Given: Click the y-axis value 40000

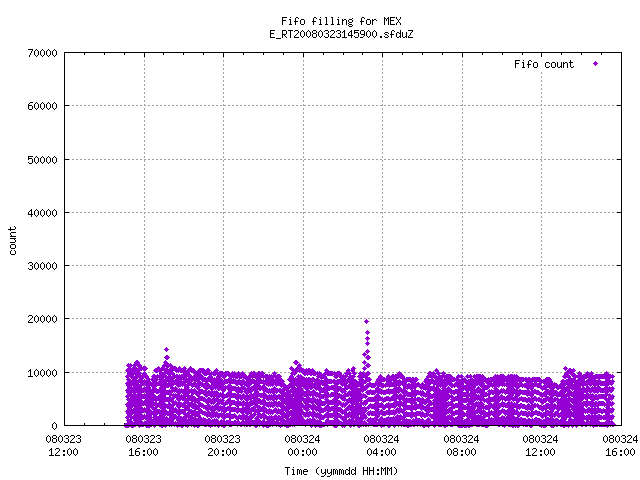Looking at the screenshot, I should click(x=42, y=213).
